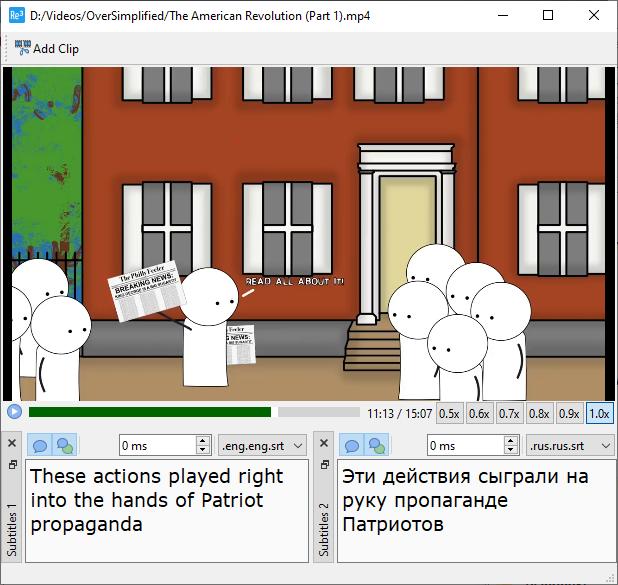Seek within the green playback progress bar

(x=150, y=412)
